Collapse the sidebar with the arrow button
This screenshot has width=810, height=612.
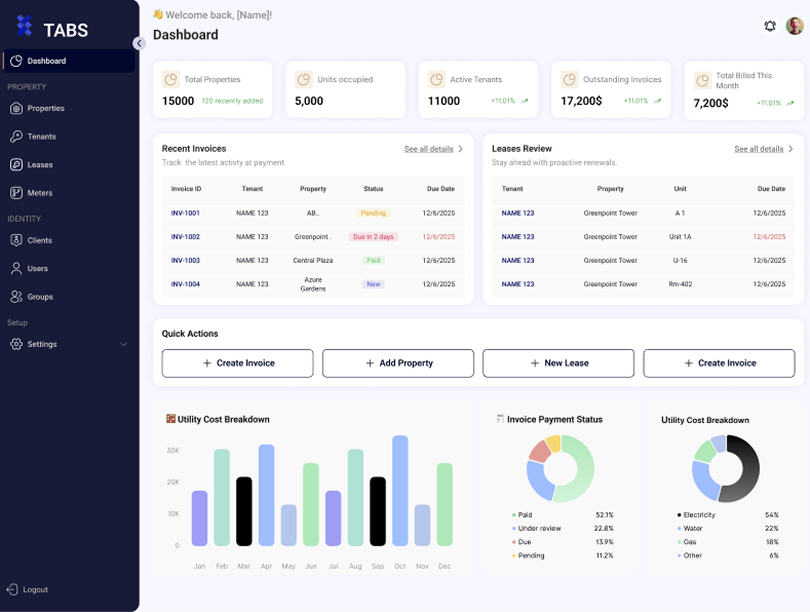pos(139,43)
